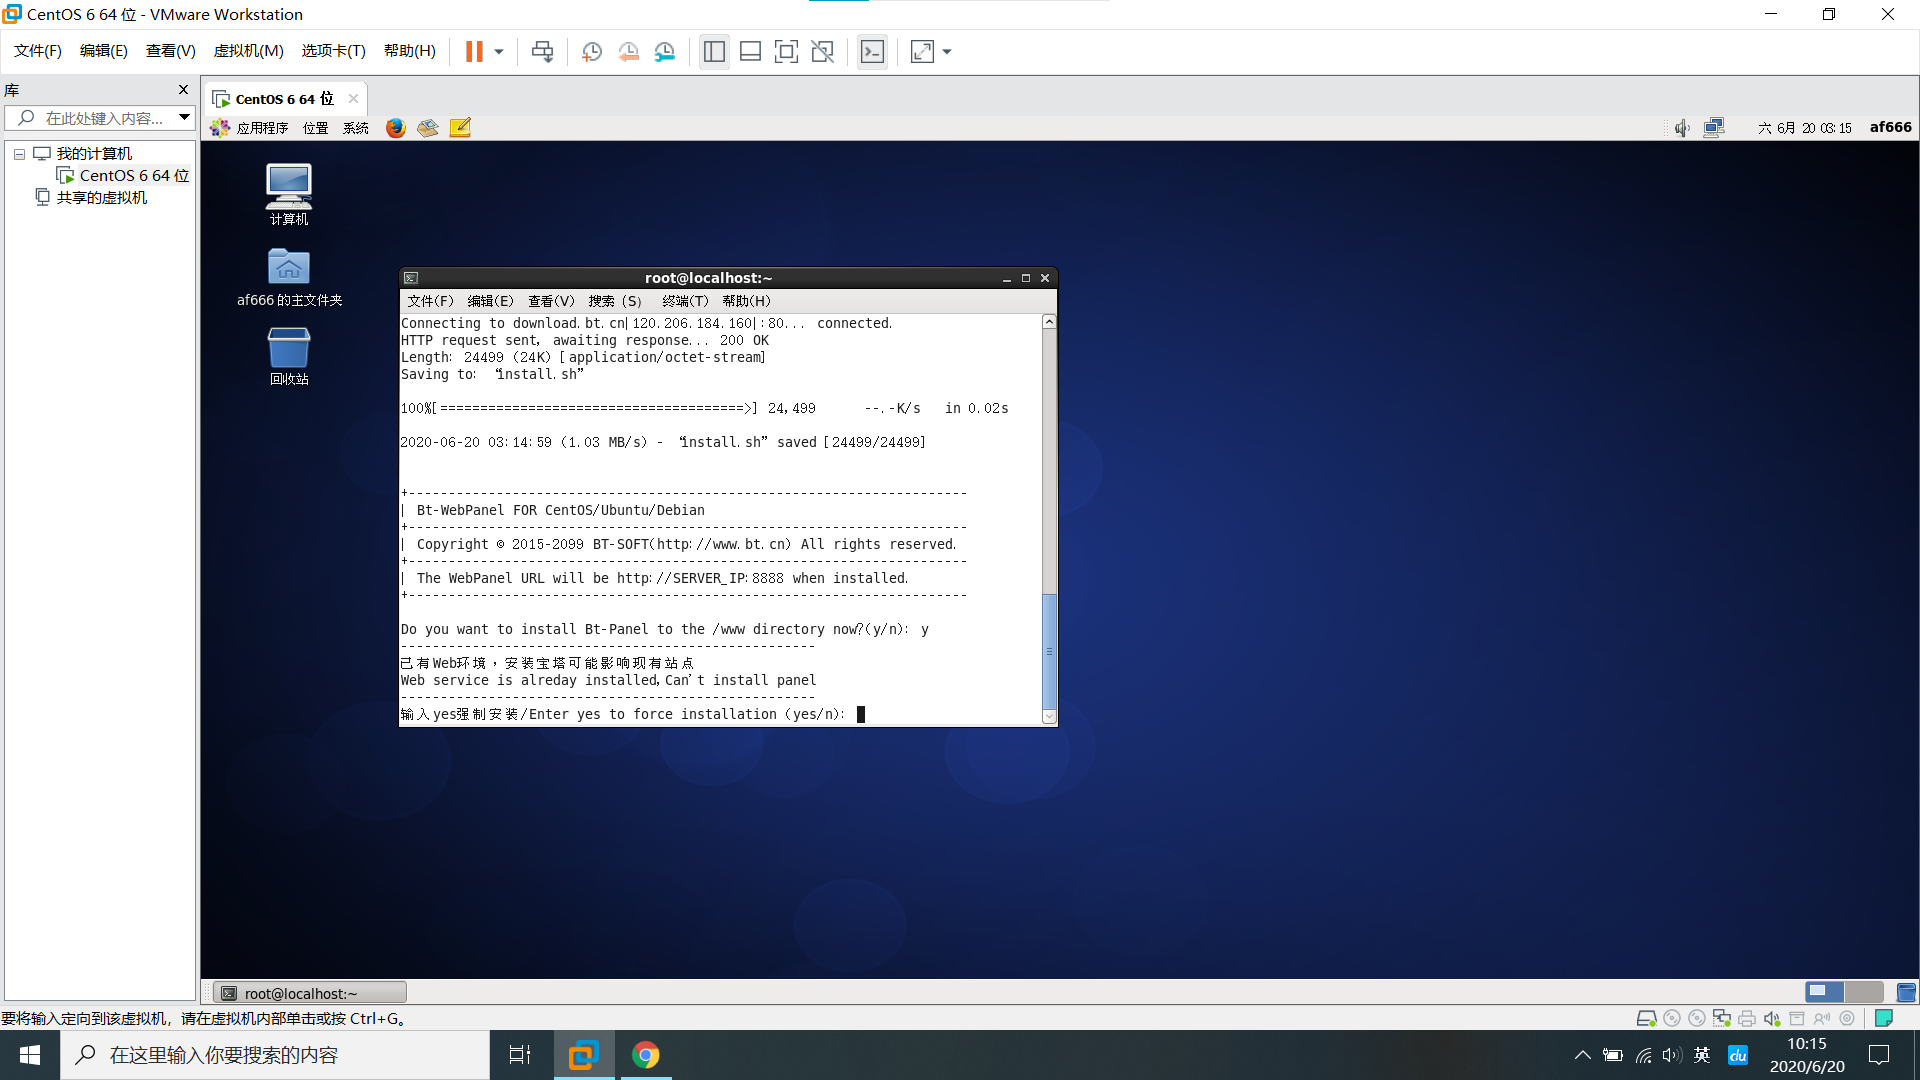The image size is (1920, 1080).
Task: Toggle the library sidebar view
Action: 714,51
